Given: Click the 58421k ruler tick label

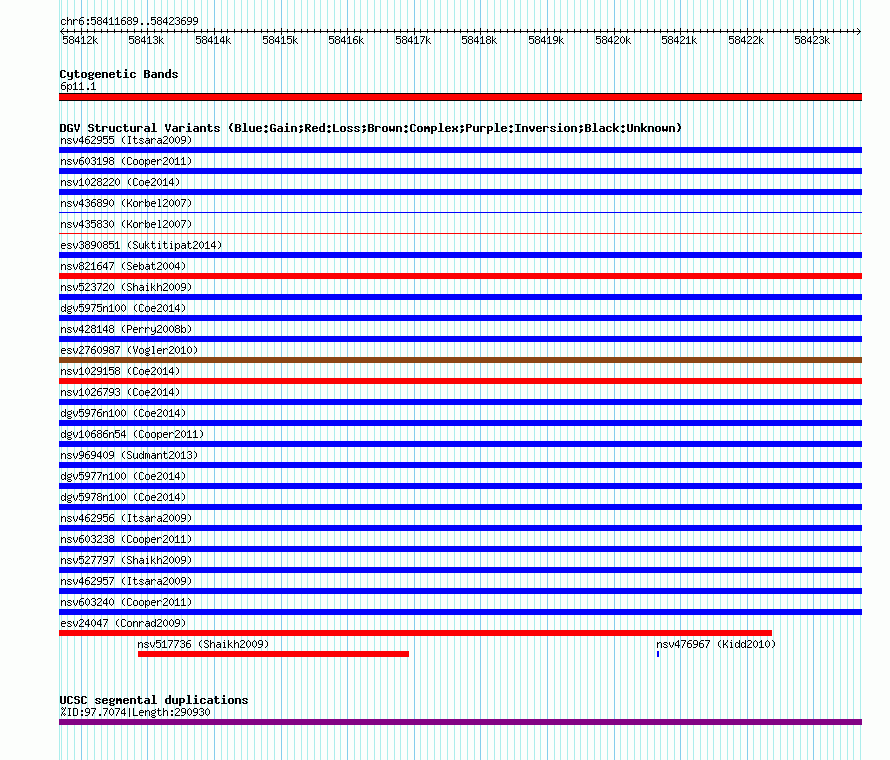Looking at the screenshot, I should pos(679,40).
